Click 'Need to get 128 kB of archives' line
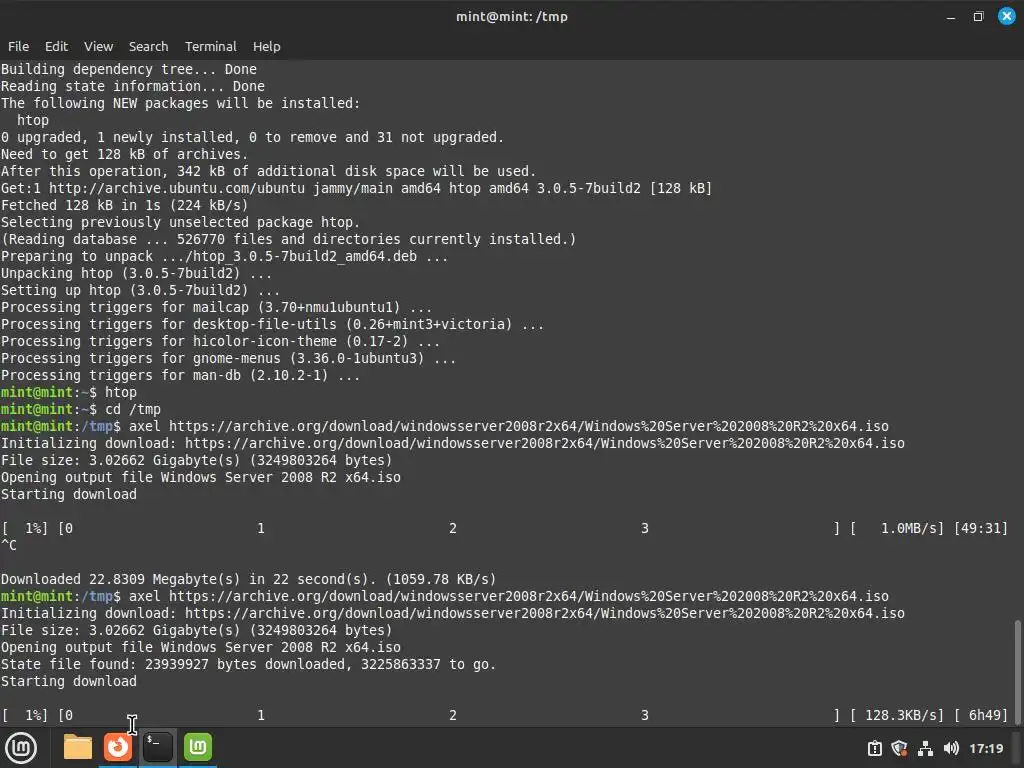Screen dimensions: 1024x768 tap(124, 154)
